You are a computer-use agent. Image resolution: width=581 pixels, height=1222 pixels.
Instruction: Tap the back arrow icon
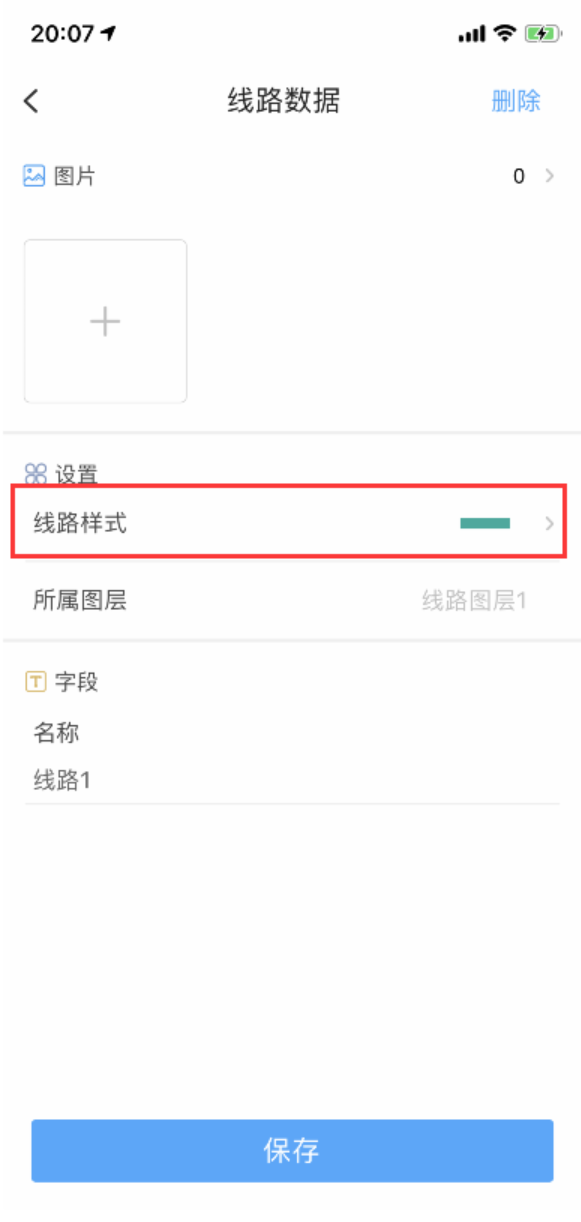coord(31,101)
